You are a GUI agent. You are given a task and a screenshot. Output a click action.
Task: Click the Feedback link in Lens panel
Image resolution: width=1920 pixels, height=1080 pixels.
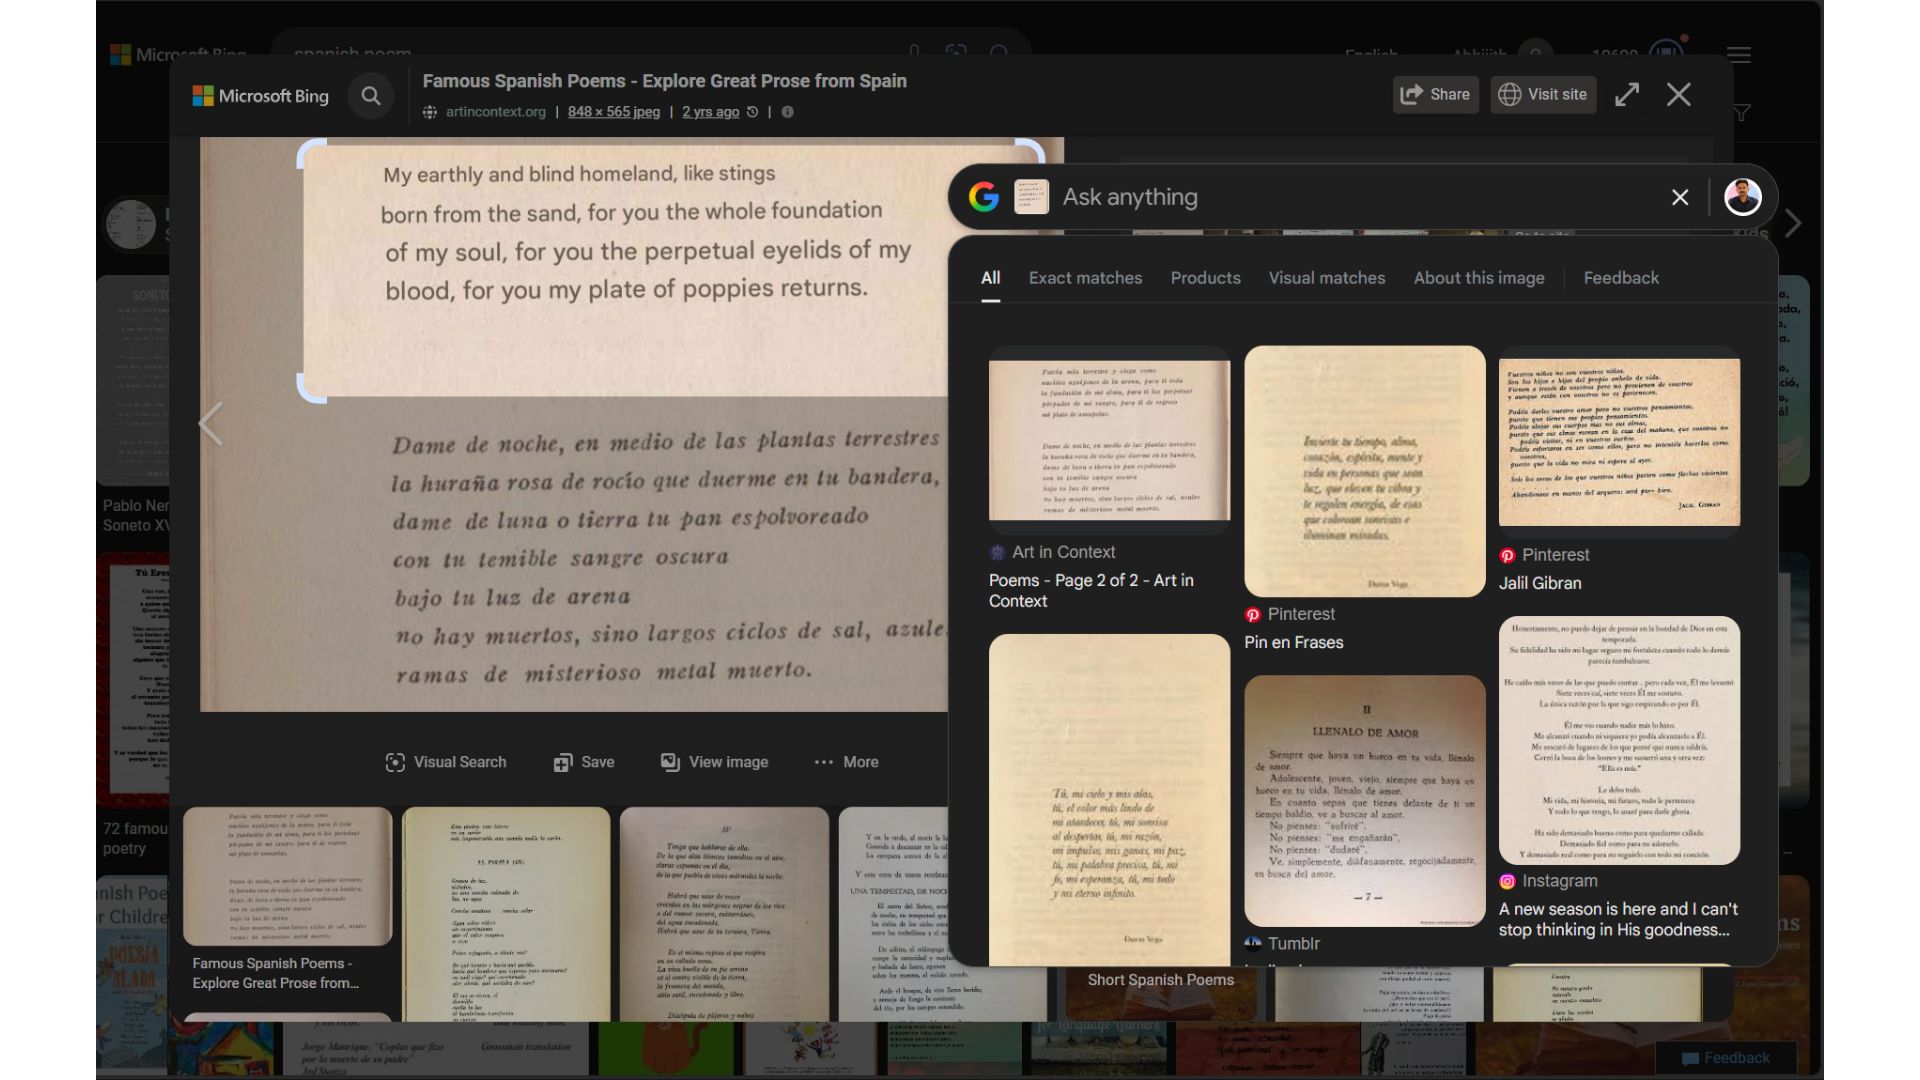(x=1620, y=278)
